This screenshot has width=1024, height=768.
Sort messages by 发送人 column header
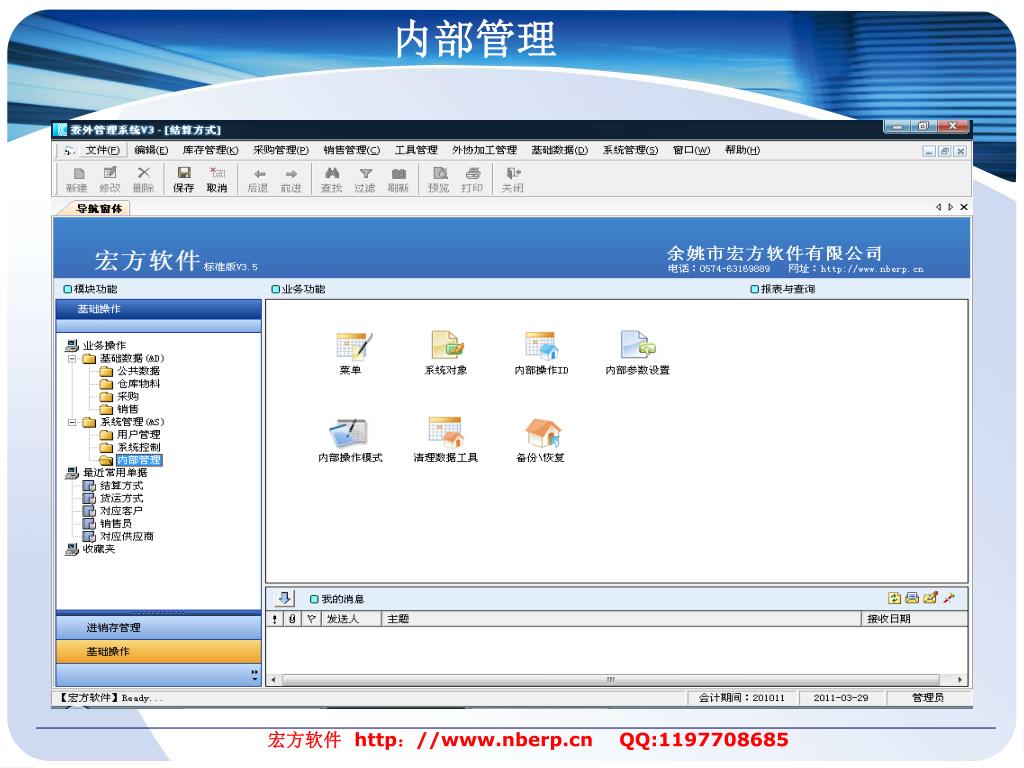pyautogui.click(x=351, y=618)
